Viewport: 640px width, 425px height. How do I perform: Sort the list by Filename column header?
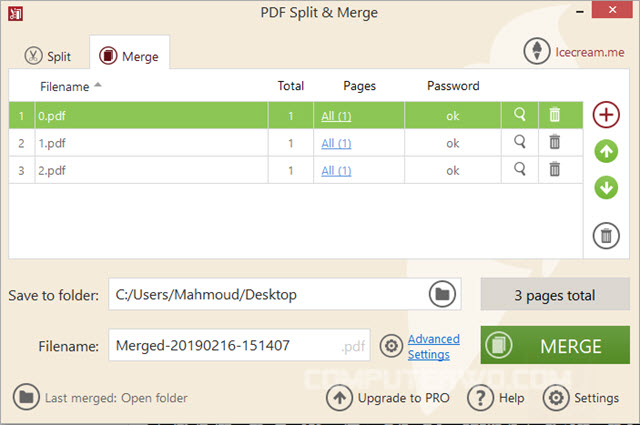click(64, 87)
